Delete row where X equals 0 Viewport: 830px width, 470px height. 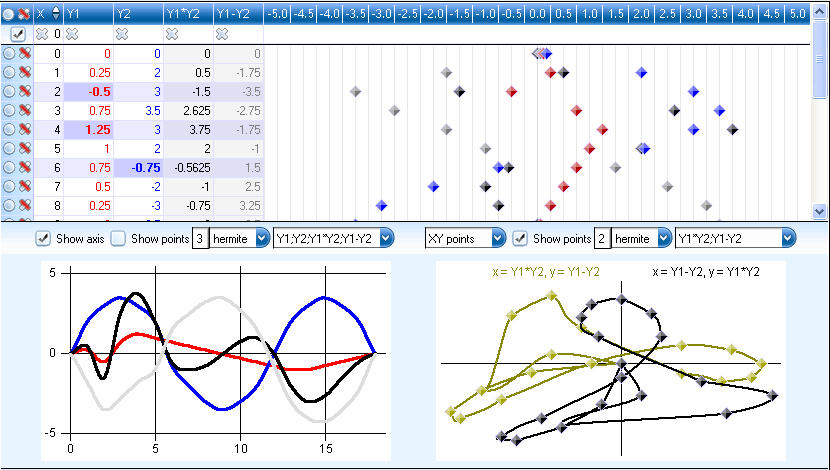click(25, 53)
